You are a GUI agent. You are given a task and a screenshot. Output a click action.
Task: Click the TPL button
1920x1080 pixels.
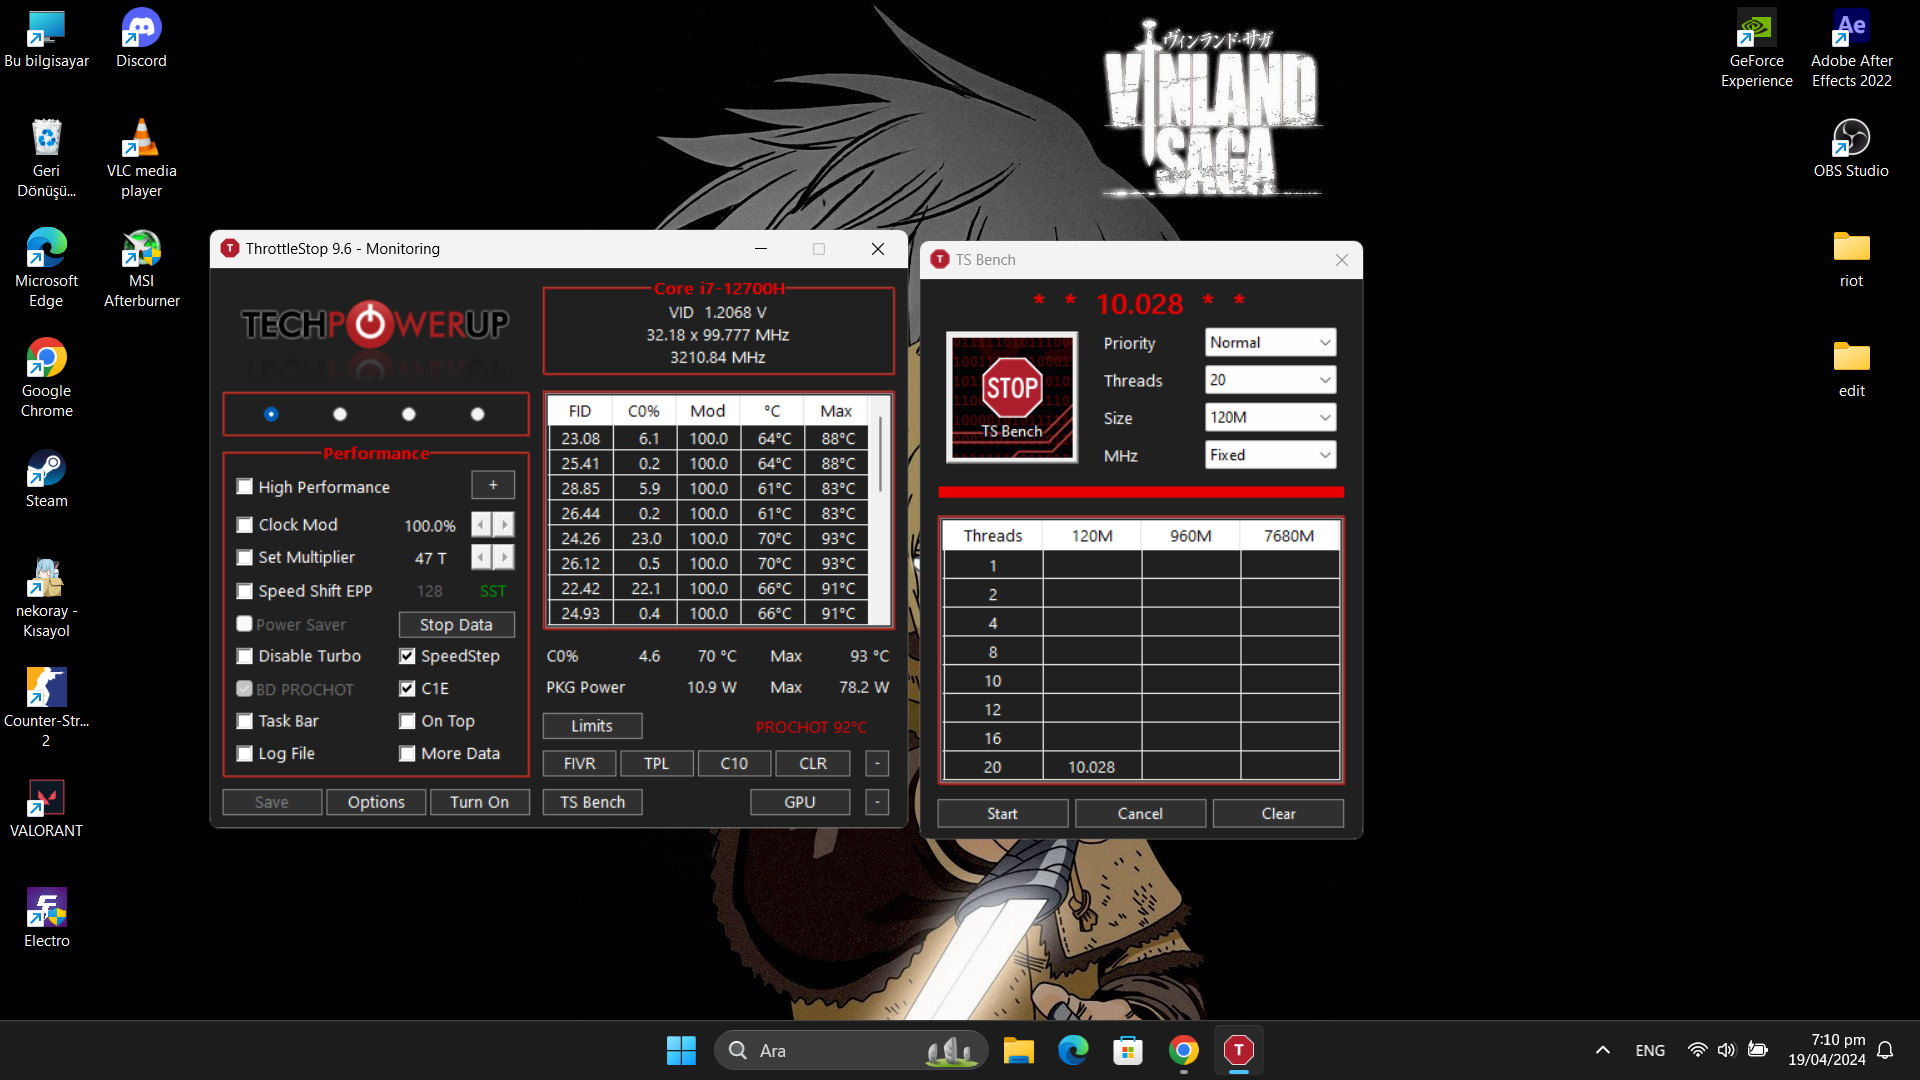656,763
